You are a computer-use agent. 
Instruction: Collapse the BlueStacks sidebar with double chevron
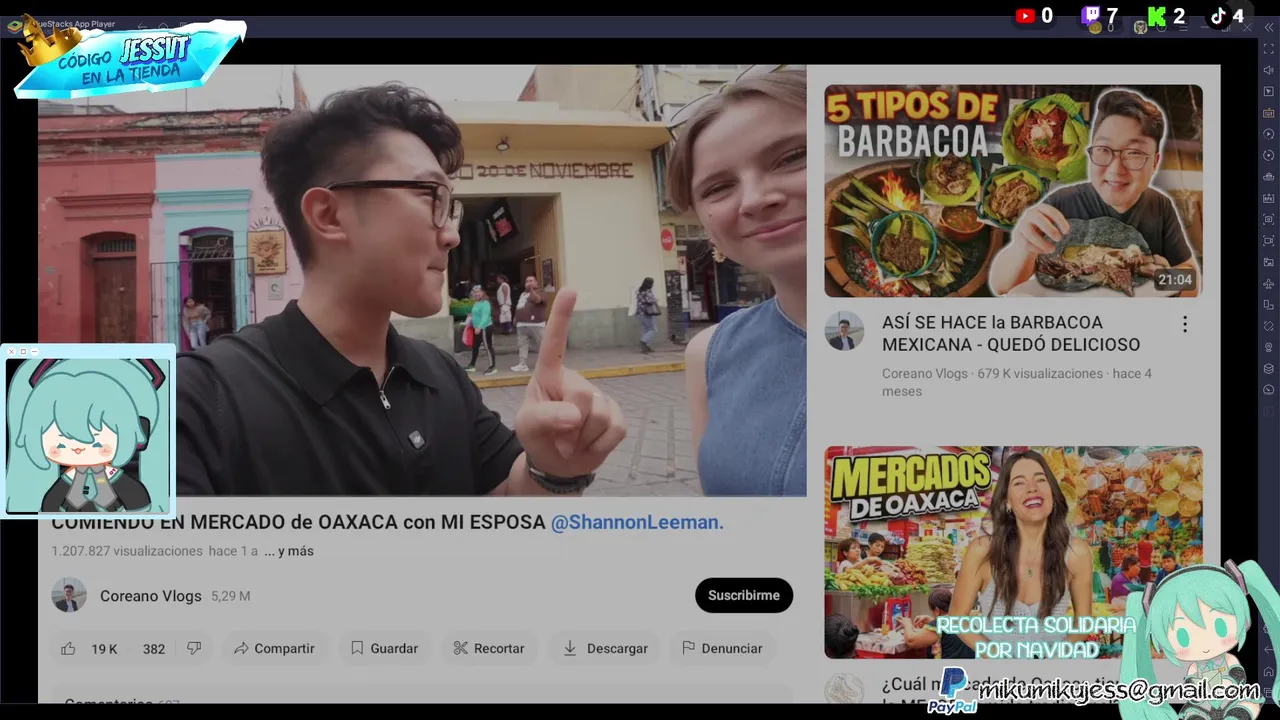point(1269,27)
